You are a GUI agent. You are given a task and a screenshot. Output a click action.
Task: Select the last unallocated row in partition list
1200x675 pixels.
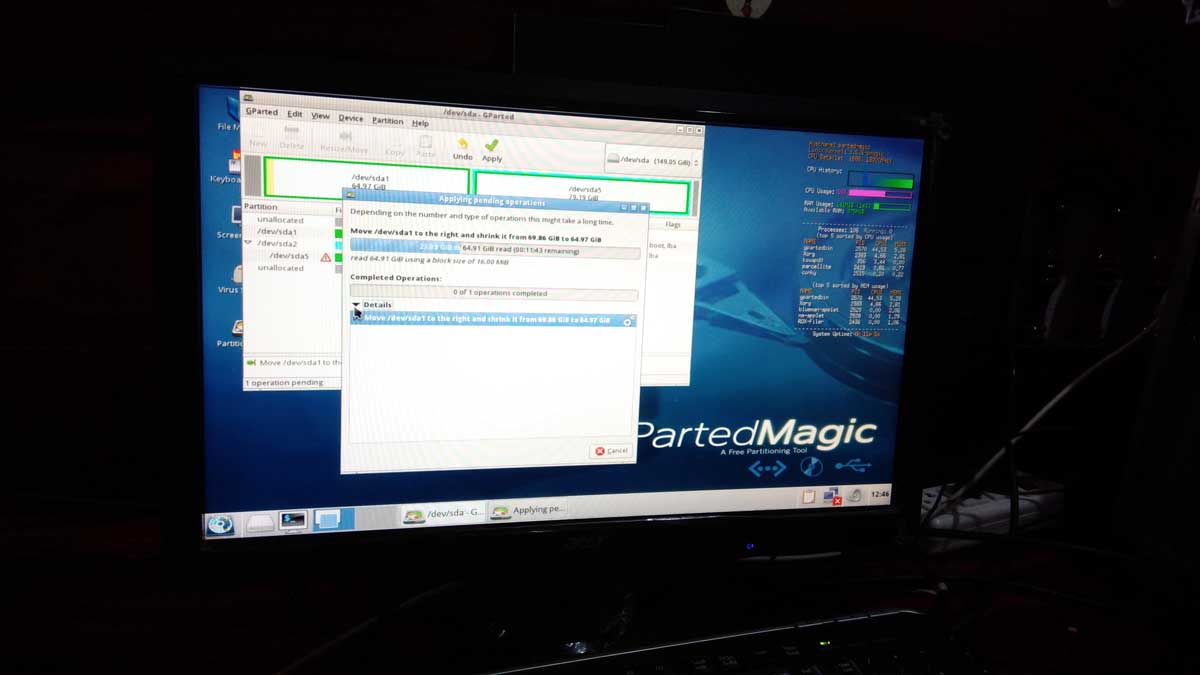point(290,268)
